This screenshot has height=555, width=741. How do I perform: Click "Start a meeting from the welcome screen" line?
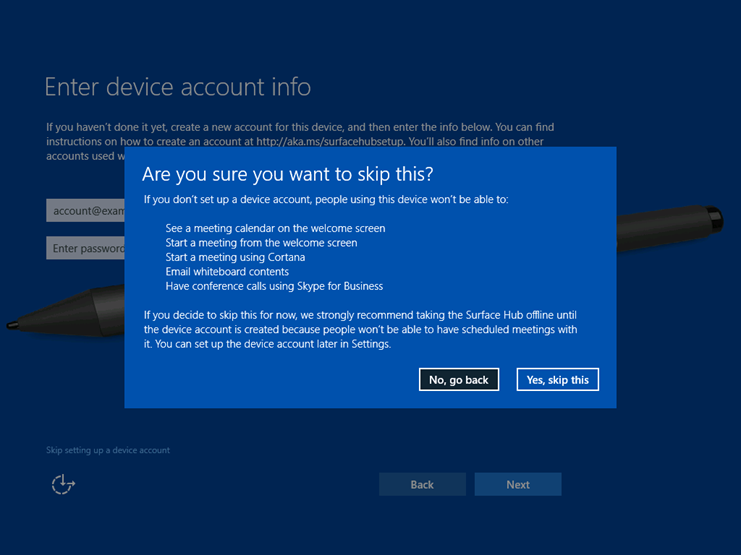(x=261, y=243)
